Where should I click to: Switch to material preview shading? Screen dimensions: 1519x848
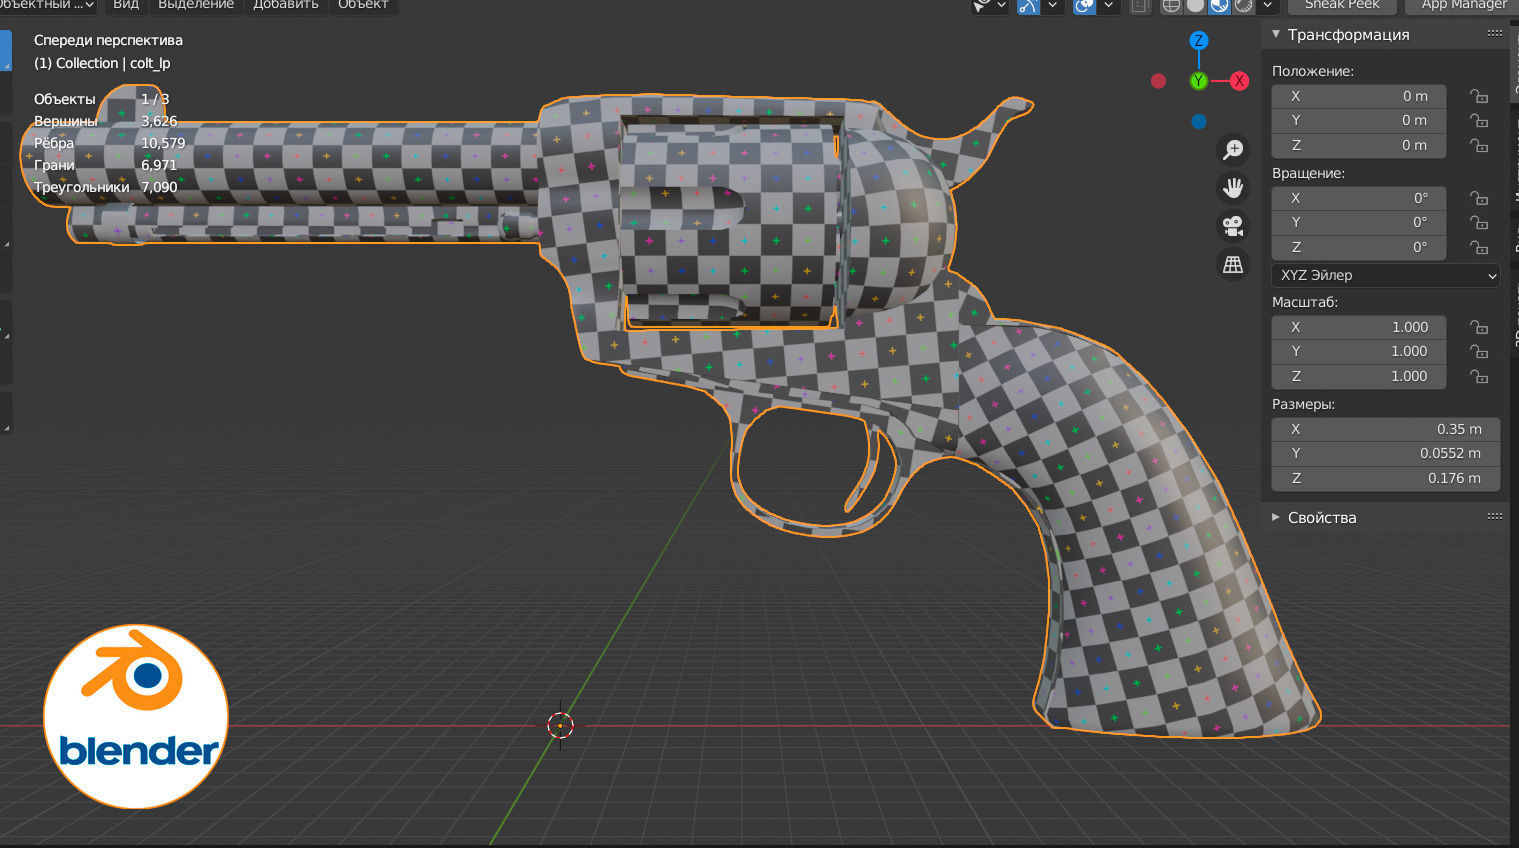click(1219, 5)
